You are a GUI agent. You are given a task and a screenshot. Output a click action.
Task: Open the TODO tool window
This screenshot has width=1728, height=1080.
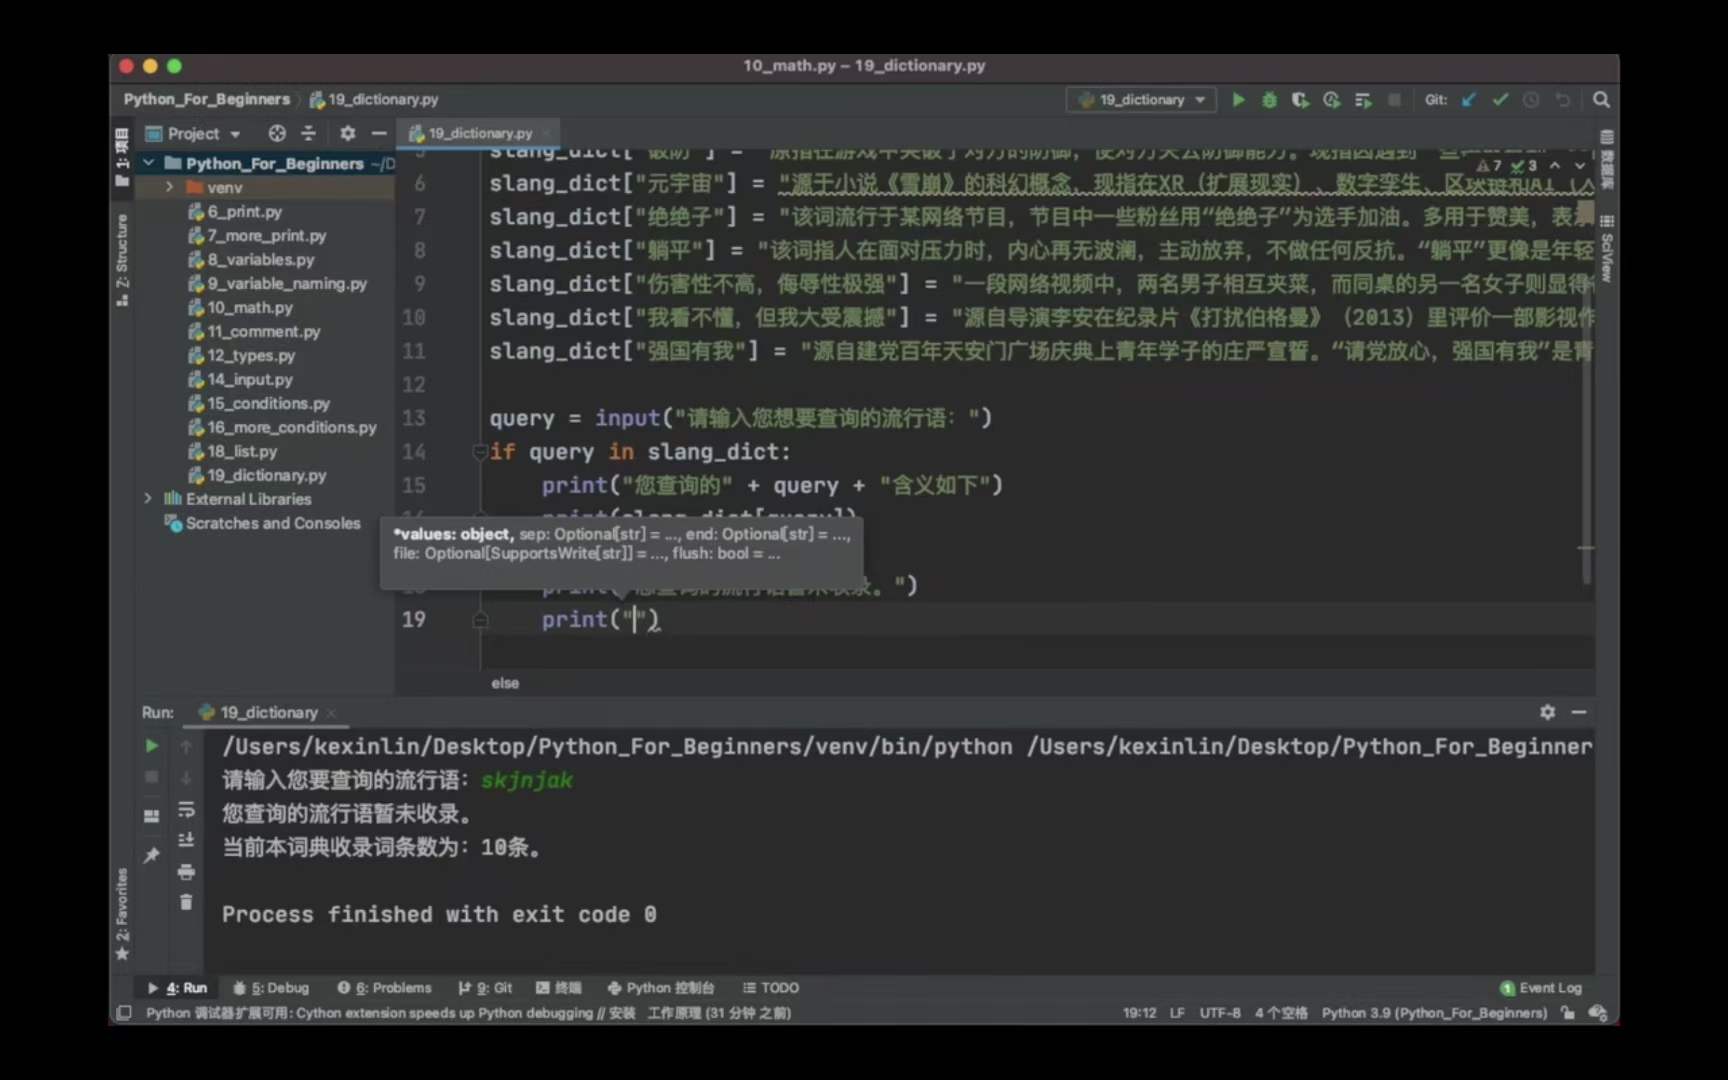point(771,988)
